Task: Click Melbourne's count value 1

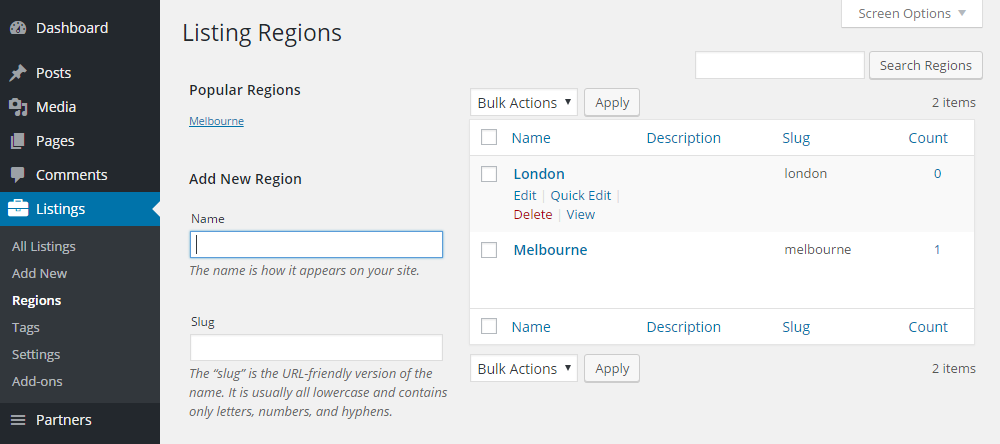Action: [937, 249]
